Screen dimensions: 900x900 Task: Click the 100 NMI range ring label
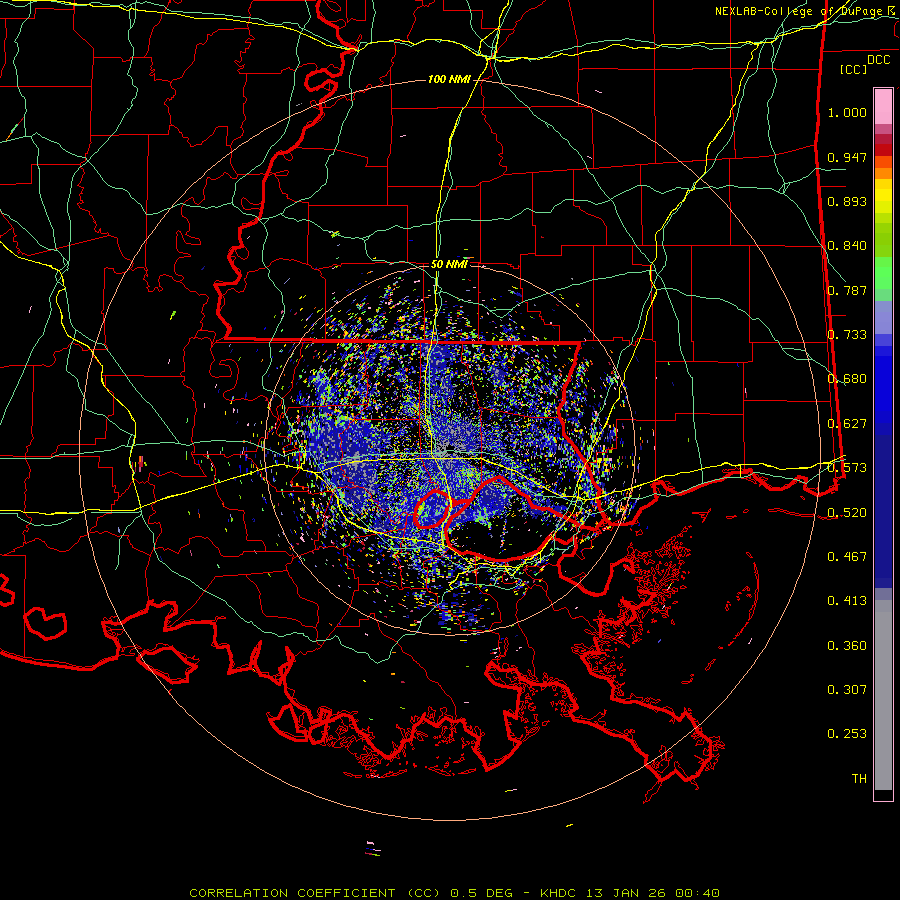(x=449, y=79)
